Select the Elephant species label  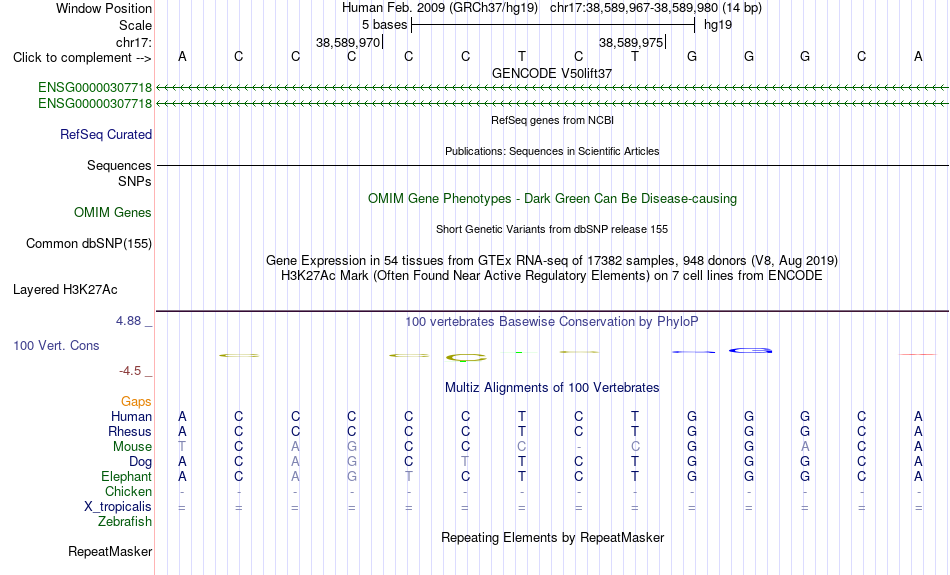126,477
